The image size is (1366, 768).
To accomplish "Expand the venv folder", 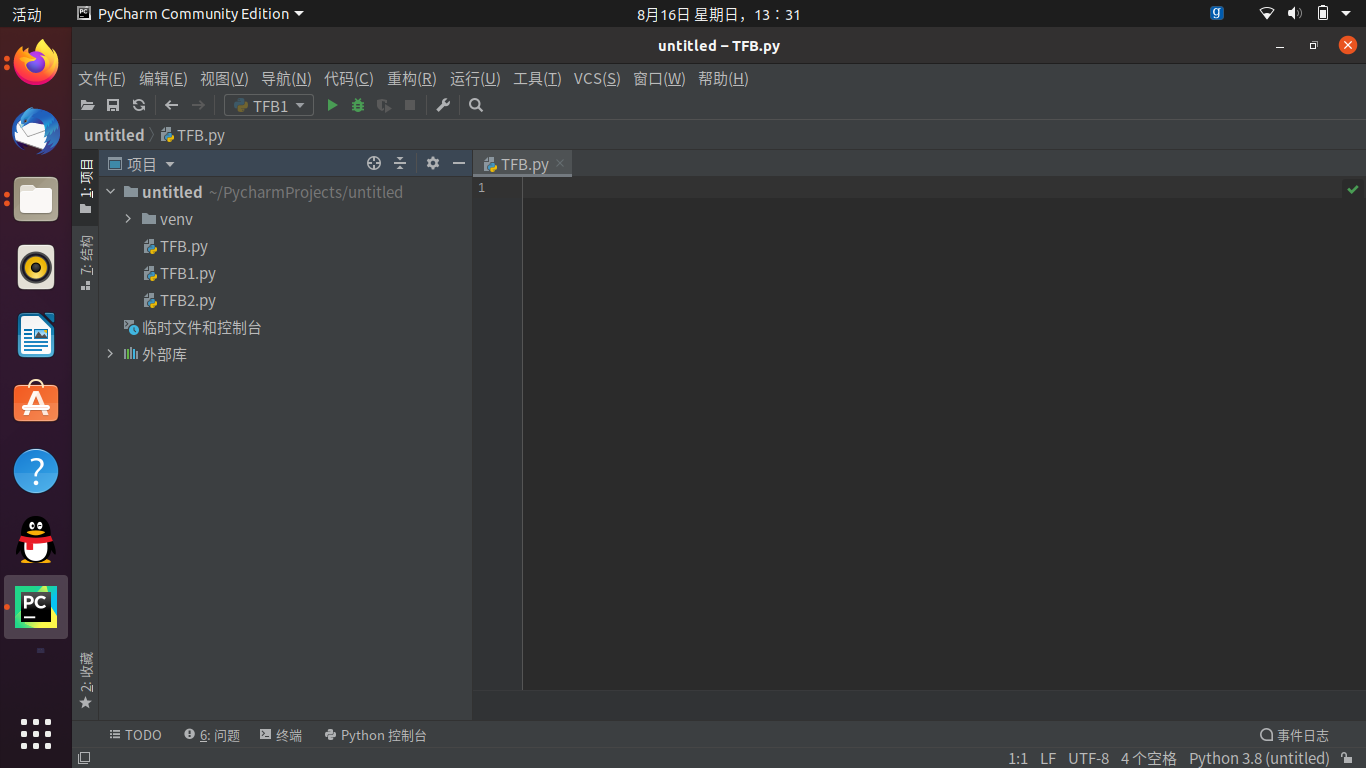I will tap(128, 219).
